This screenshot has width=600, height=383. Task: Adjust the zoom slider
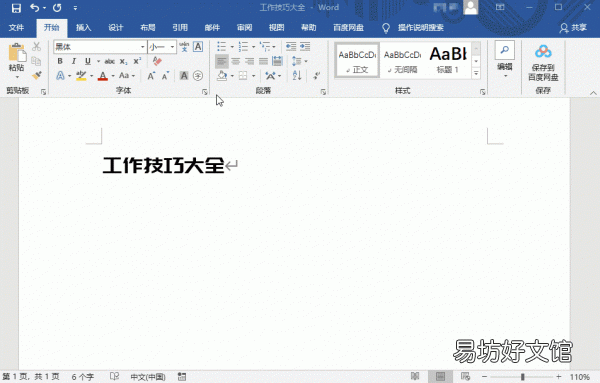[x=522, y=377]
